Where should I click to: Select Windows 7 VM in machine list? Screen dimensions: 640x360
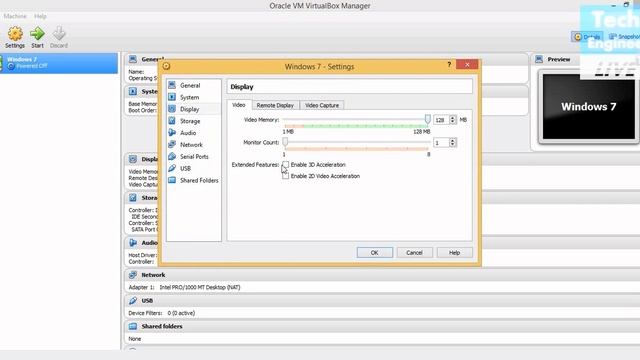[x=59, y=63]
